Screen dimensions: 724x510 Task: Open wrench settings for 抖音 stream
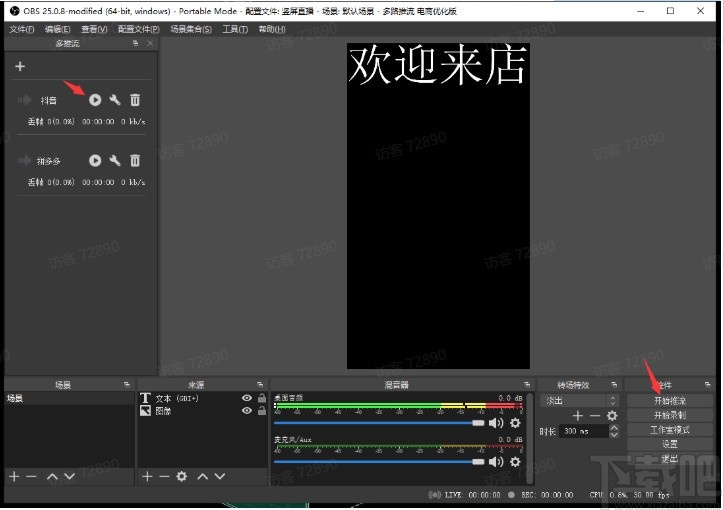pos(115,100)
